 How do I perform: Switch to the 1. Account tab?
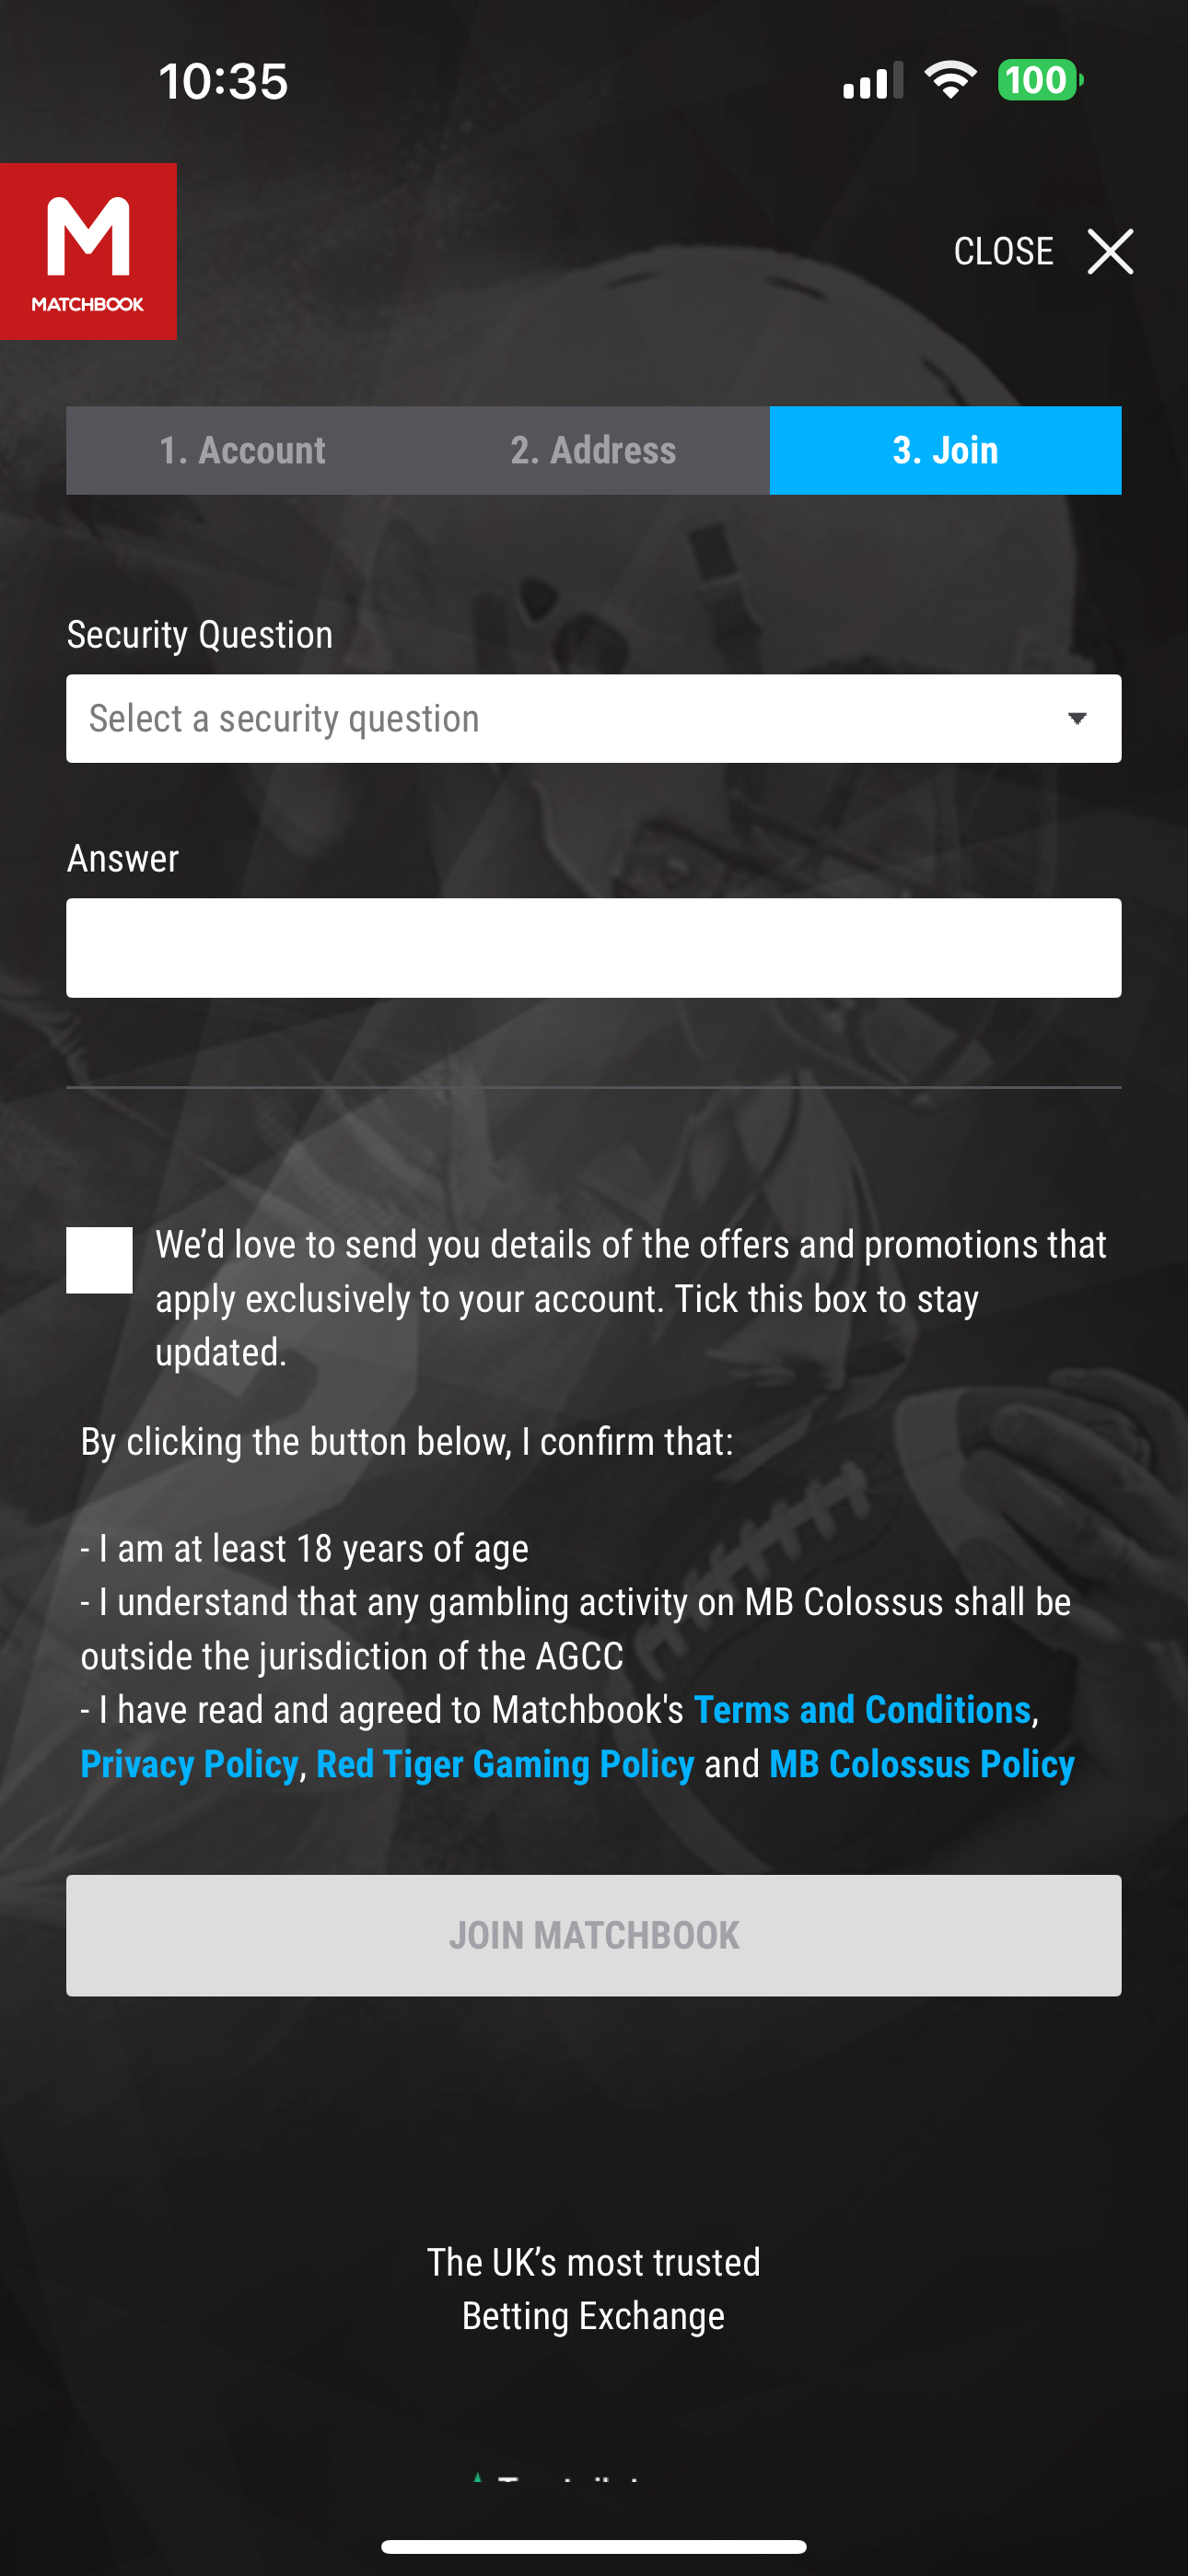point(242,450)
